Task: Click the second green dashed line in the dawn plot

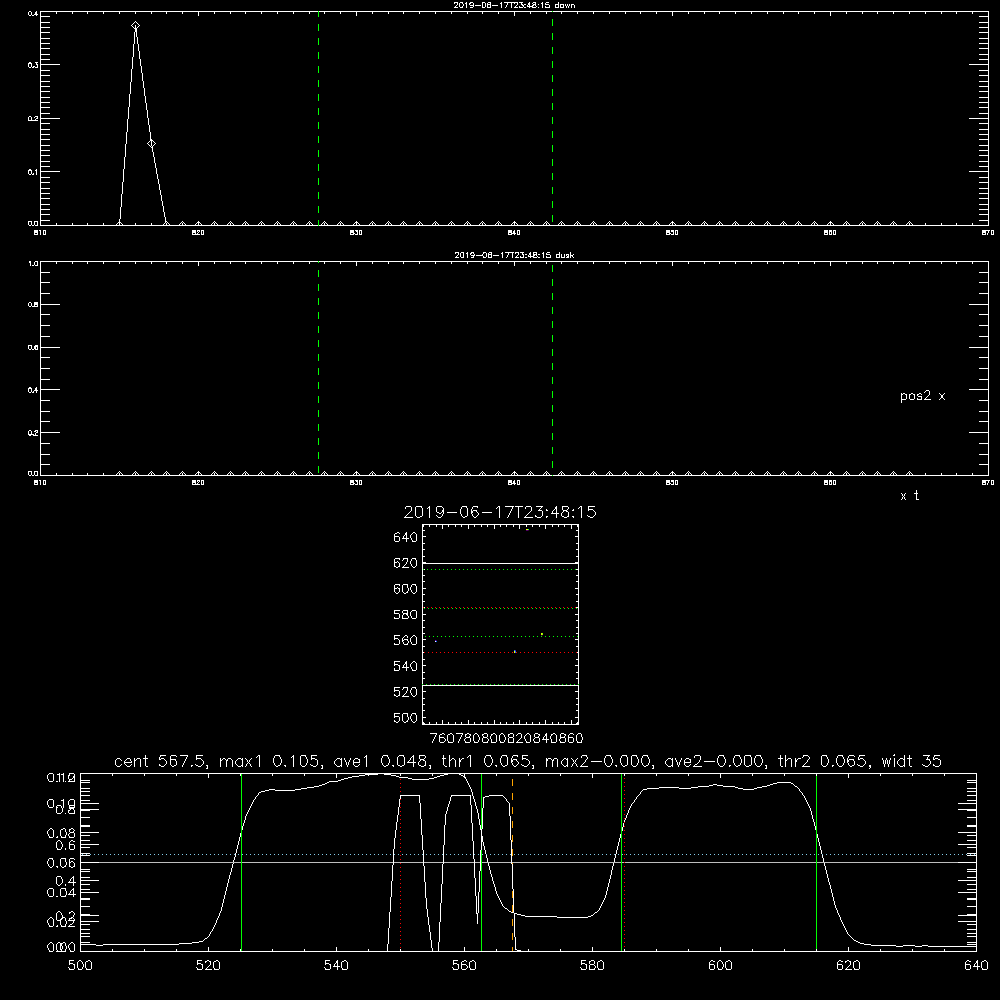Action: point(552,118)
